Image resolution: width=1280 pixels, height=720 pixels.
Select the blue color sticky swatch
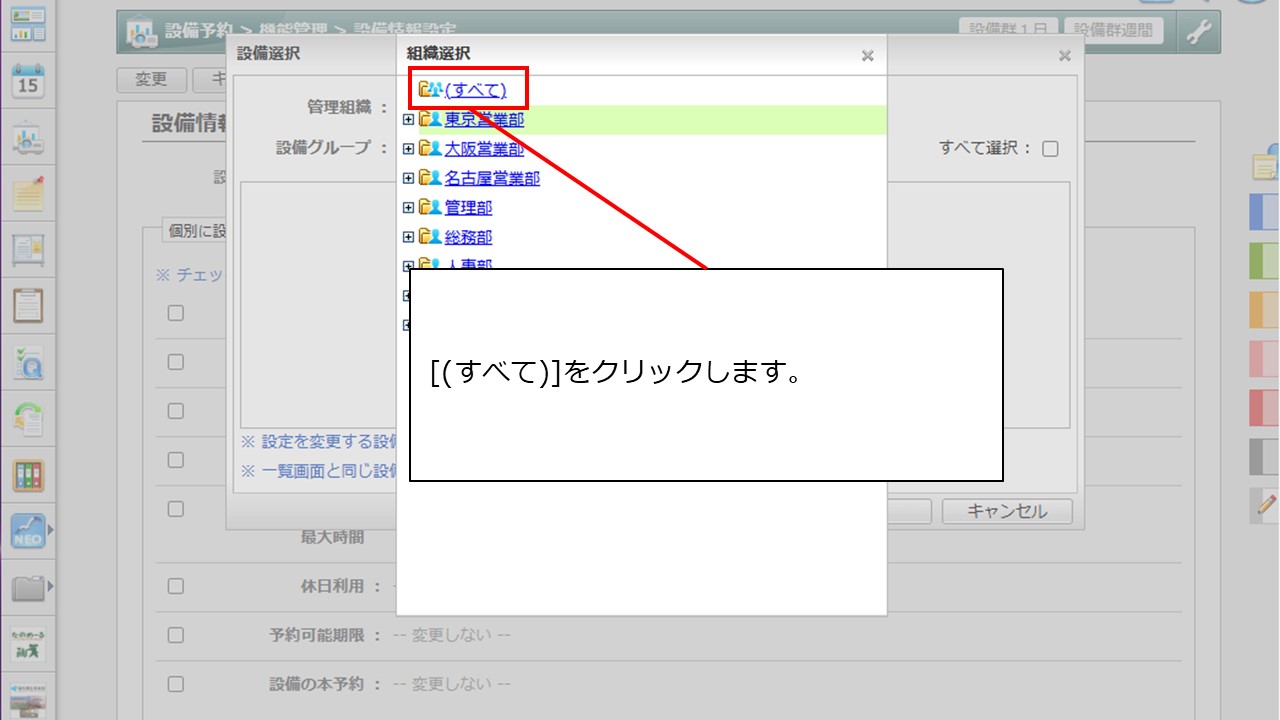tap(1264, 212)
